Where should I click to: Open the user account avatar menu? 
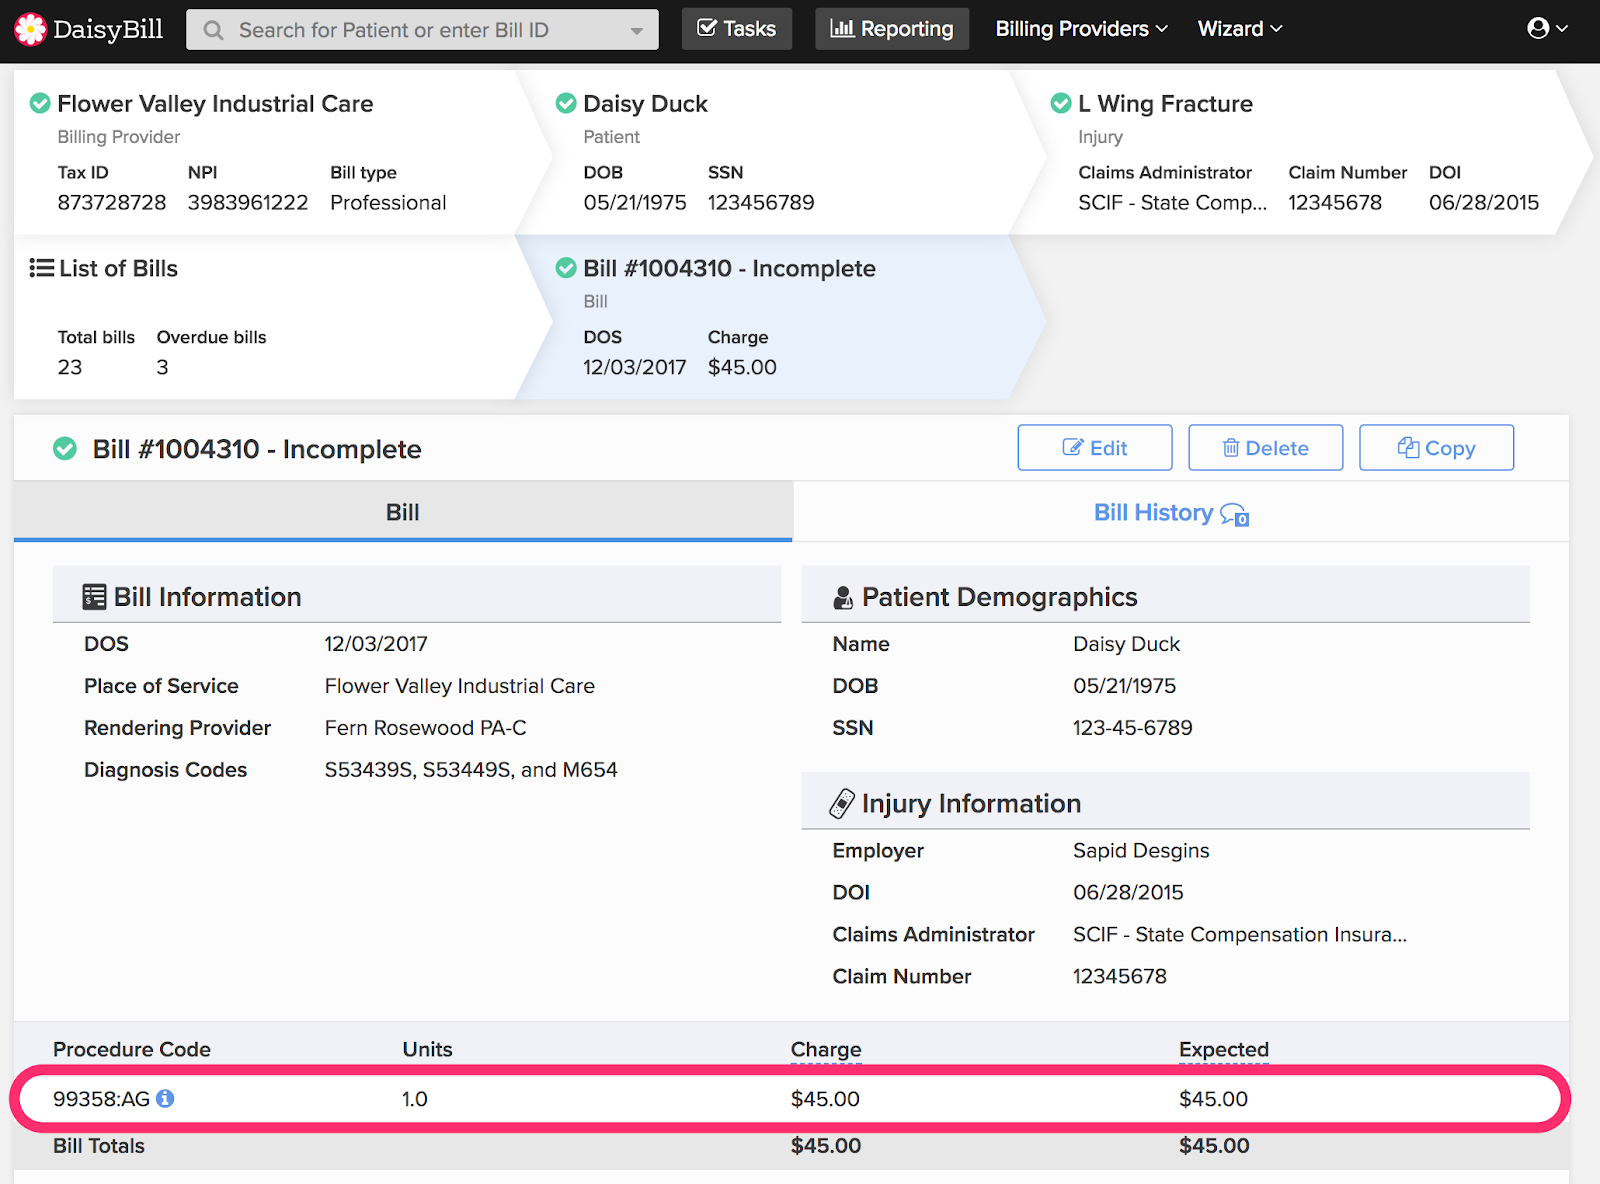[1546, 29]
